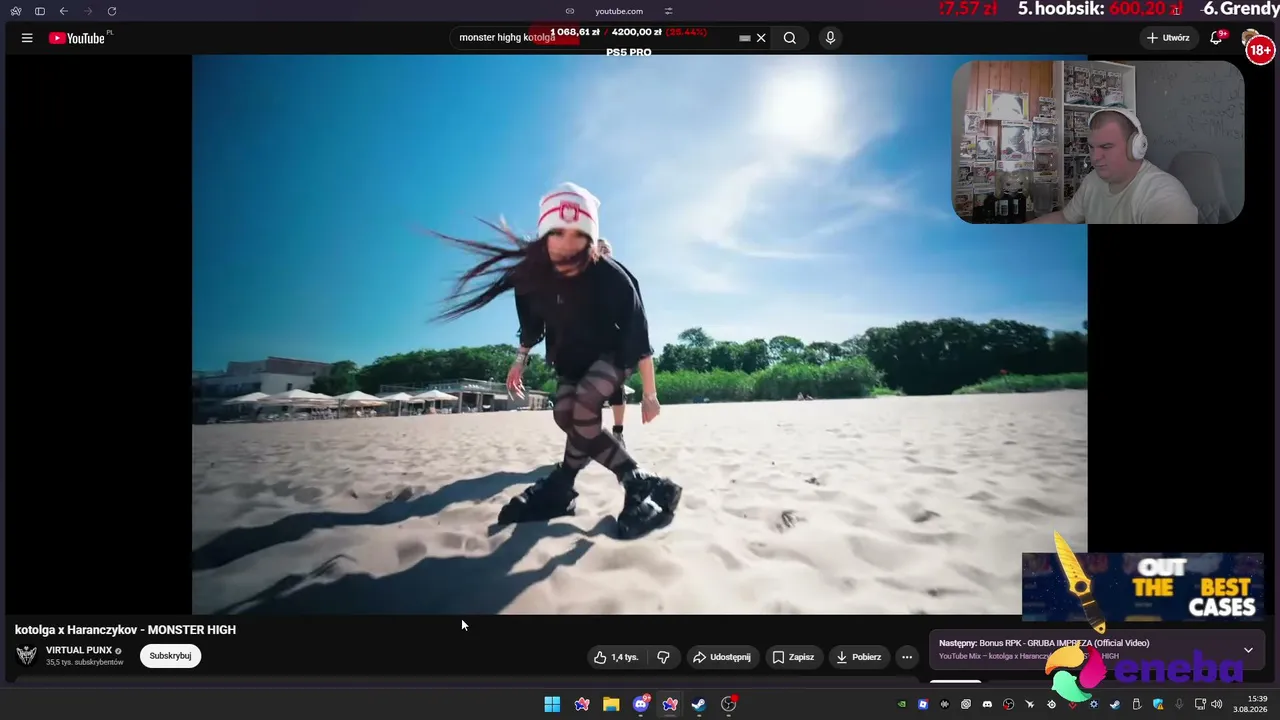The width and height of the screenshot is (1280, 720).
Task: Download the video with Pobierz
Action: tap(859, 657)
